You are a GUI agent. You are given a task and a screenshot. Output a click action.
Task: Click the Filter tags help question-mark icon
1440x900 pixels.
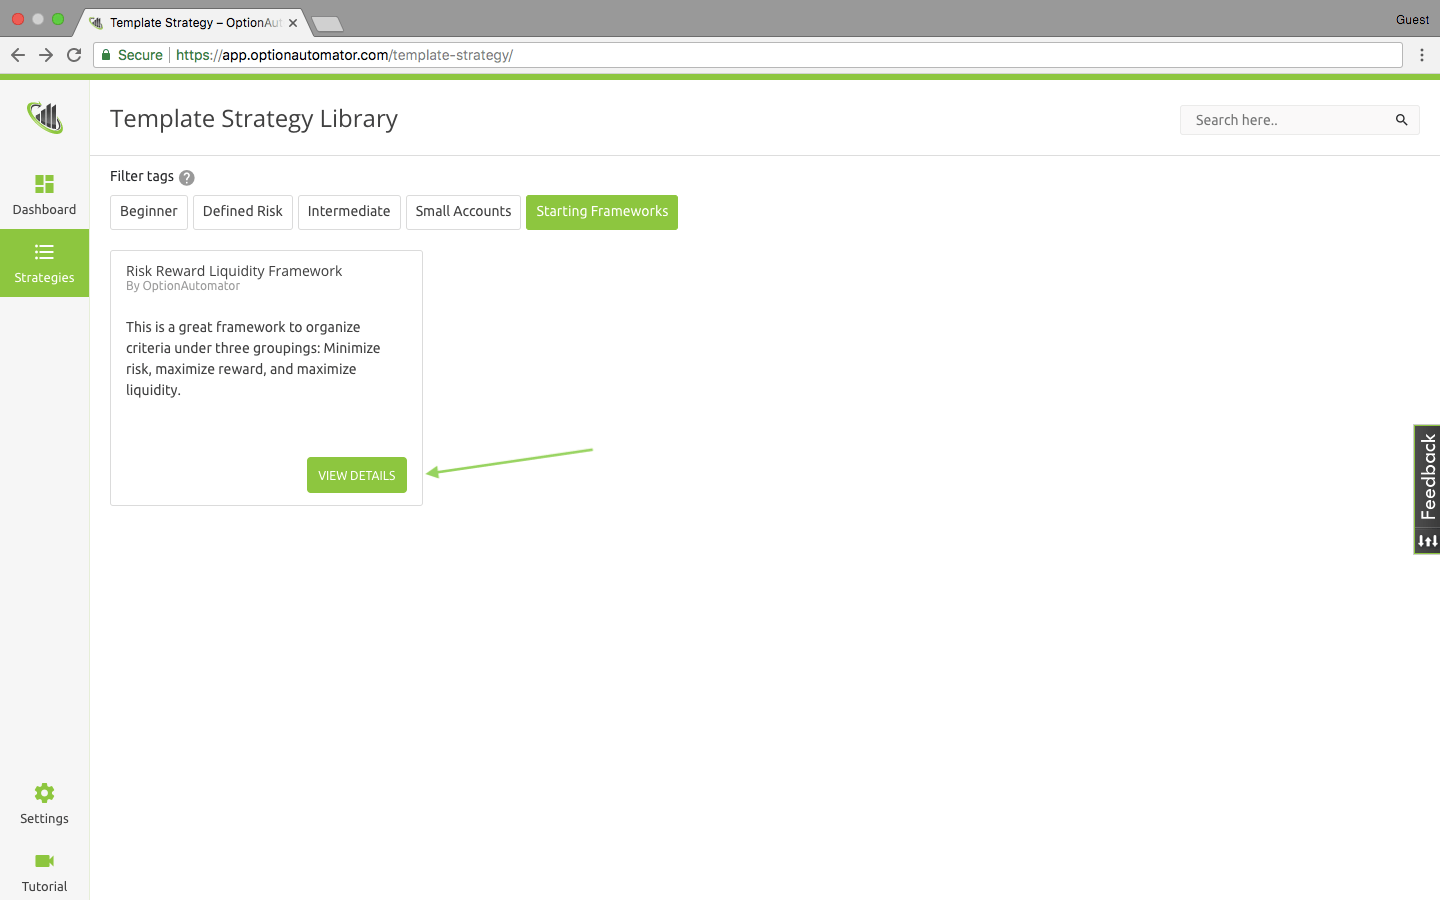coord(186,177)
